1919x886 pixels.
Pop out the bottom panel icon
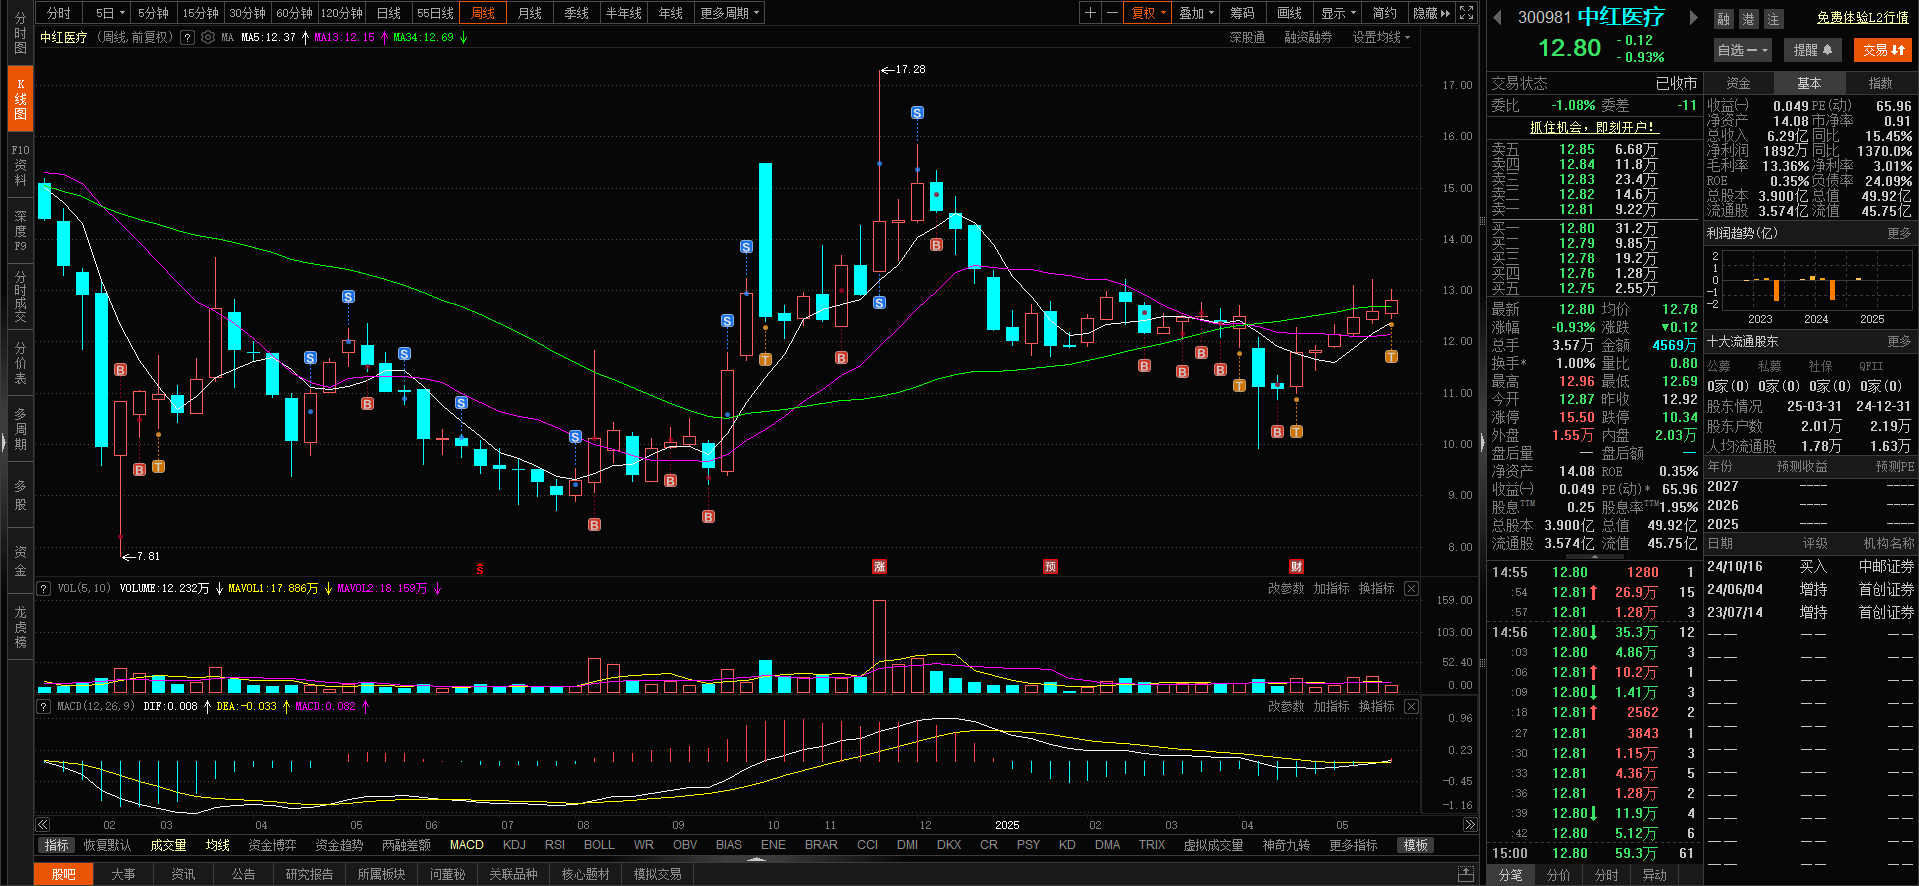(x=1466, y=874)
